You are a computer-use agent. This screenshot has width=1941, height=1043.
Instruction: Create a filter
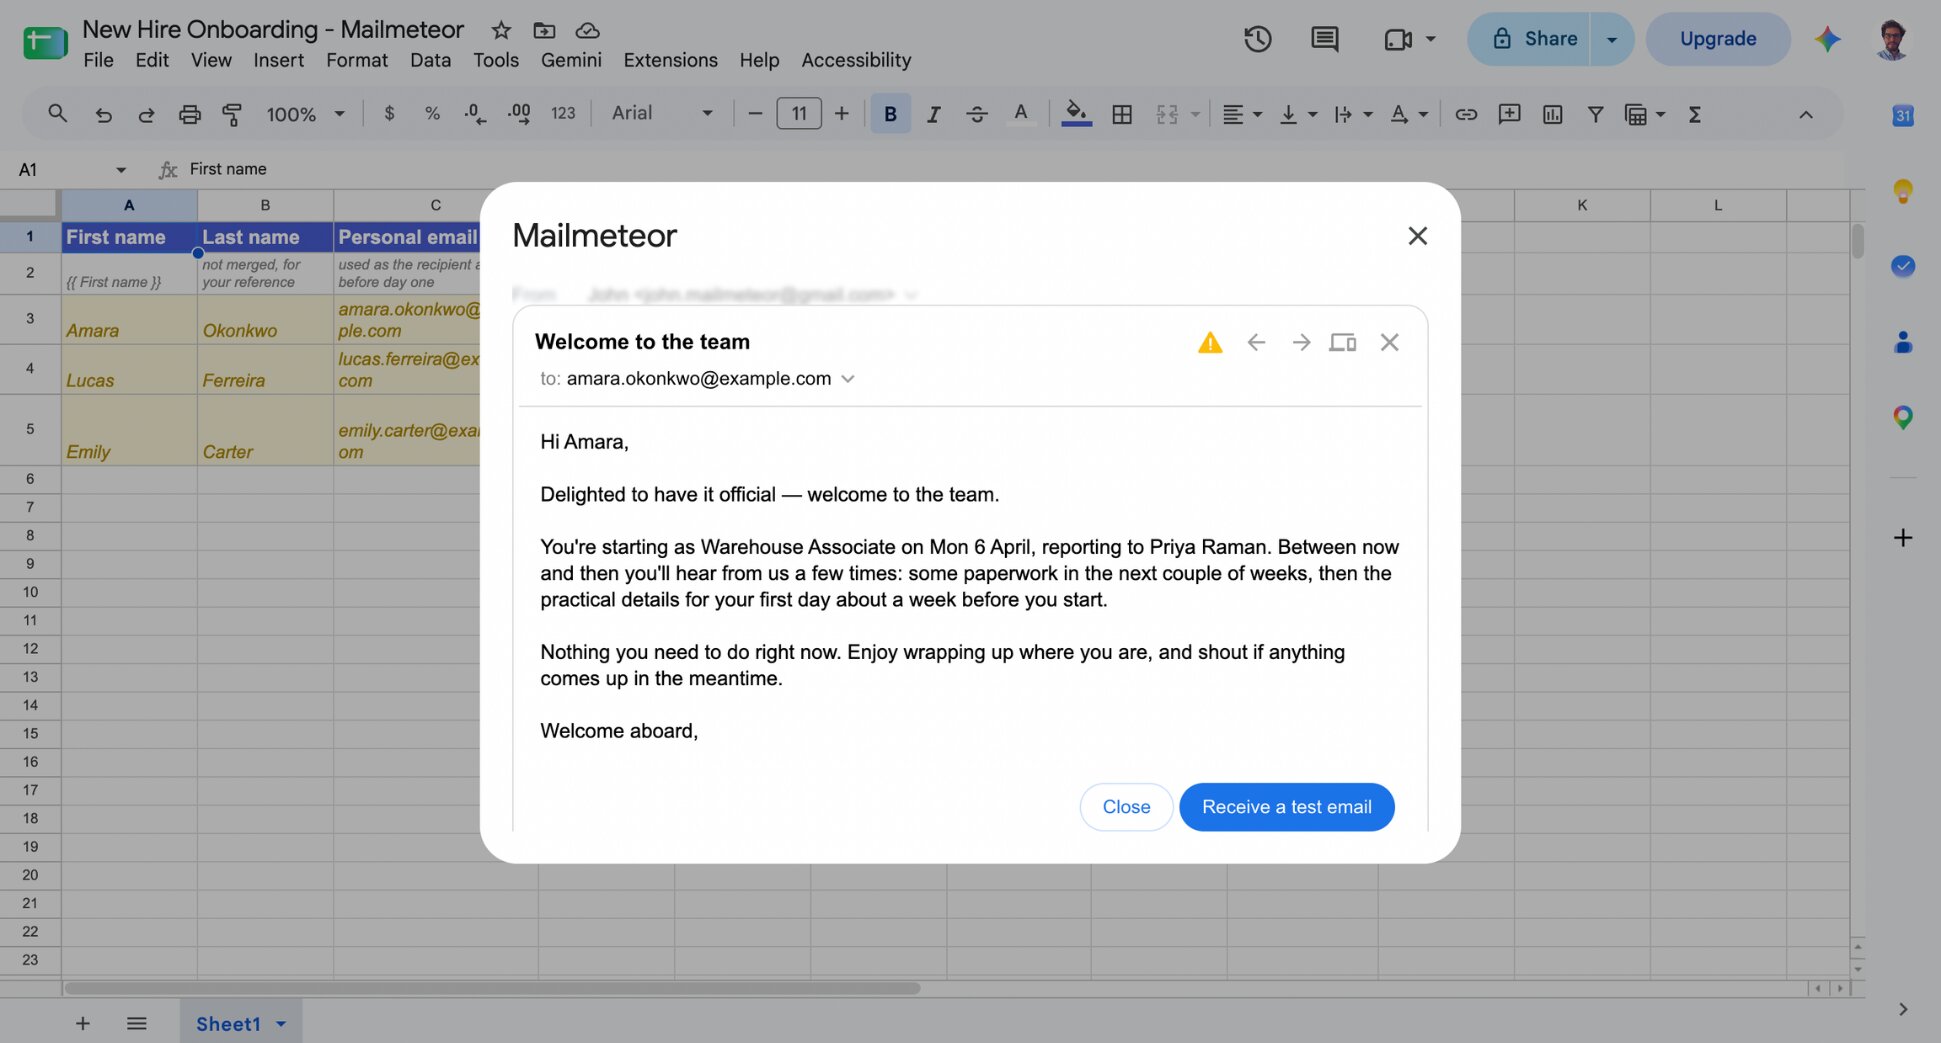(x=1595, y=115)
